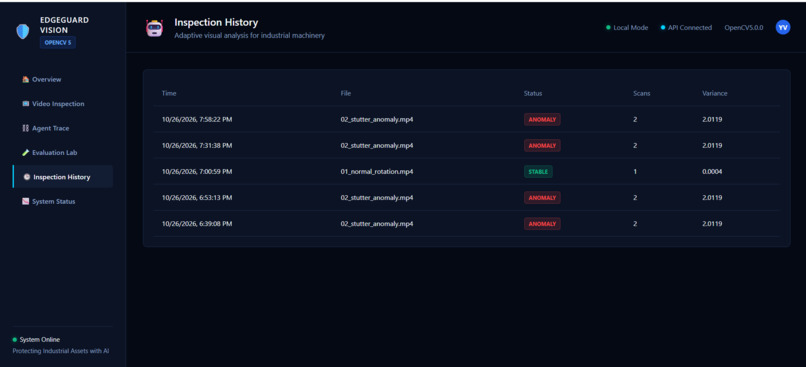
Task: Click the OpenCV5.0.0 version text
Action: click(744, 28)
